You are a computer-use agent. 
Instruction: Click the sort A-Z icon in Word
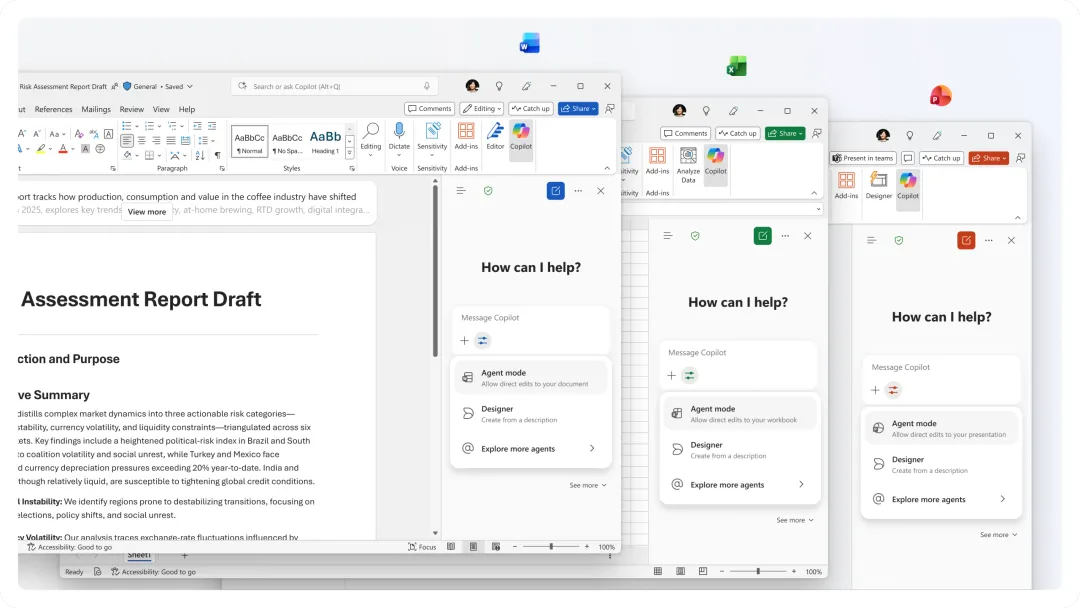coord(200,156)
